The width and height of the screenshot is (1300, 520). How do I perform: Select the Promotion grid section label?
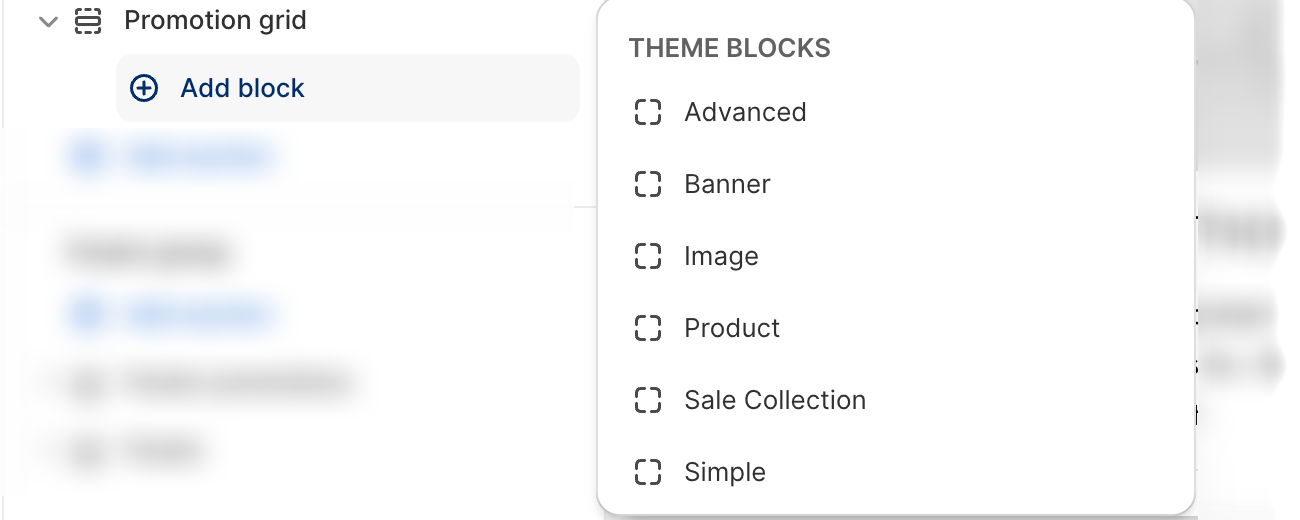[215, 21]
